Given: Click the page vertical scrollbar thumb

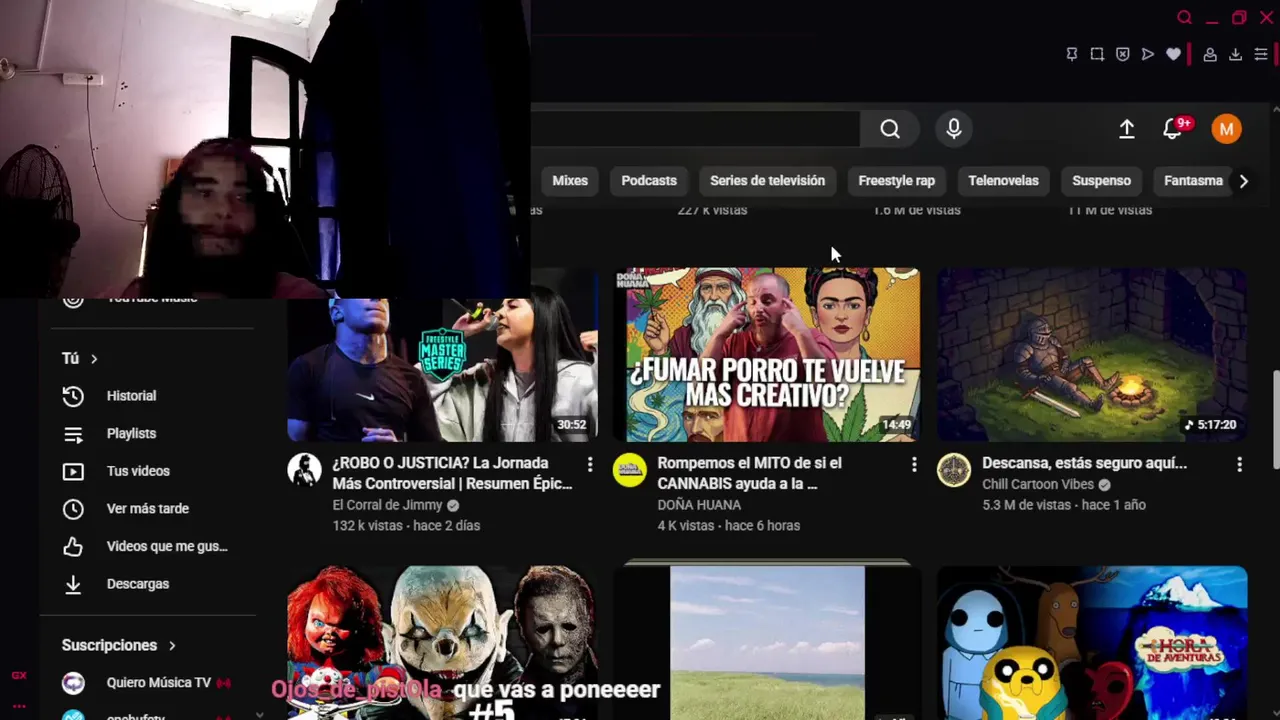Looking at the screenshot, I should [1275, 419].
